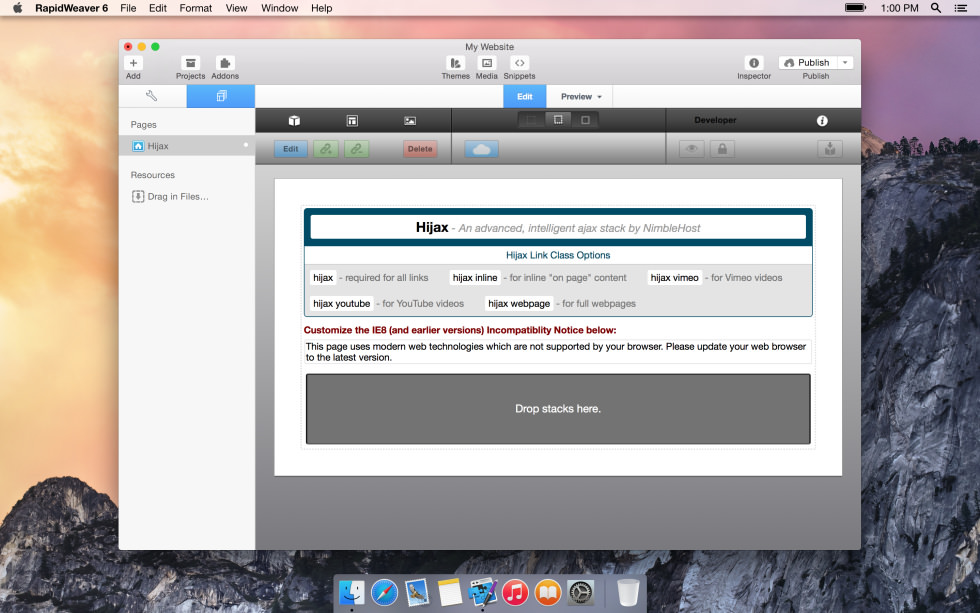Click the stack info icon

point(822,121)
